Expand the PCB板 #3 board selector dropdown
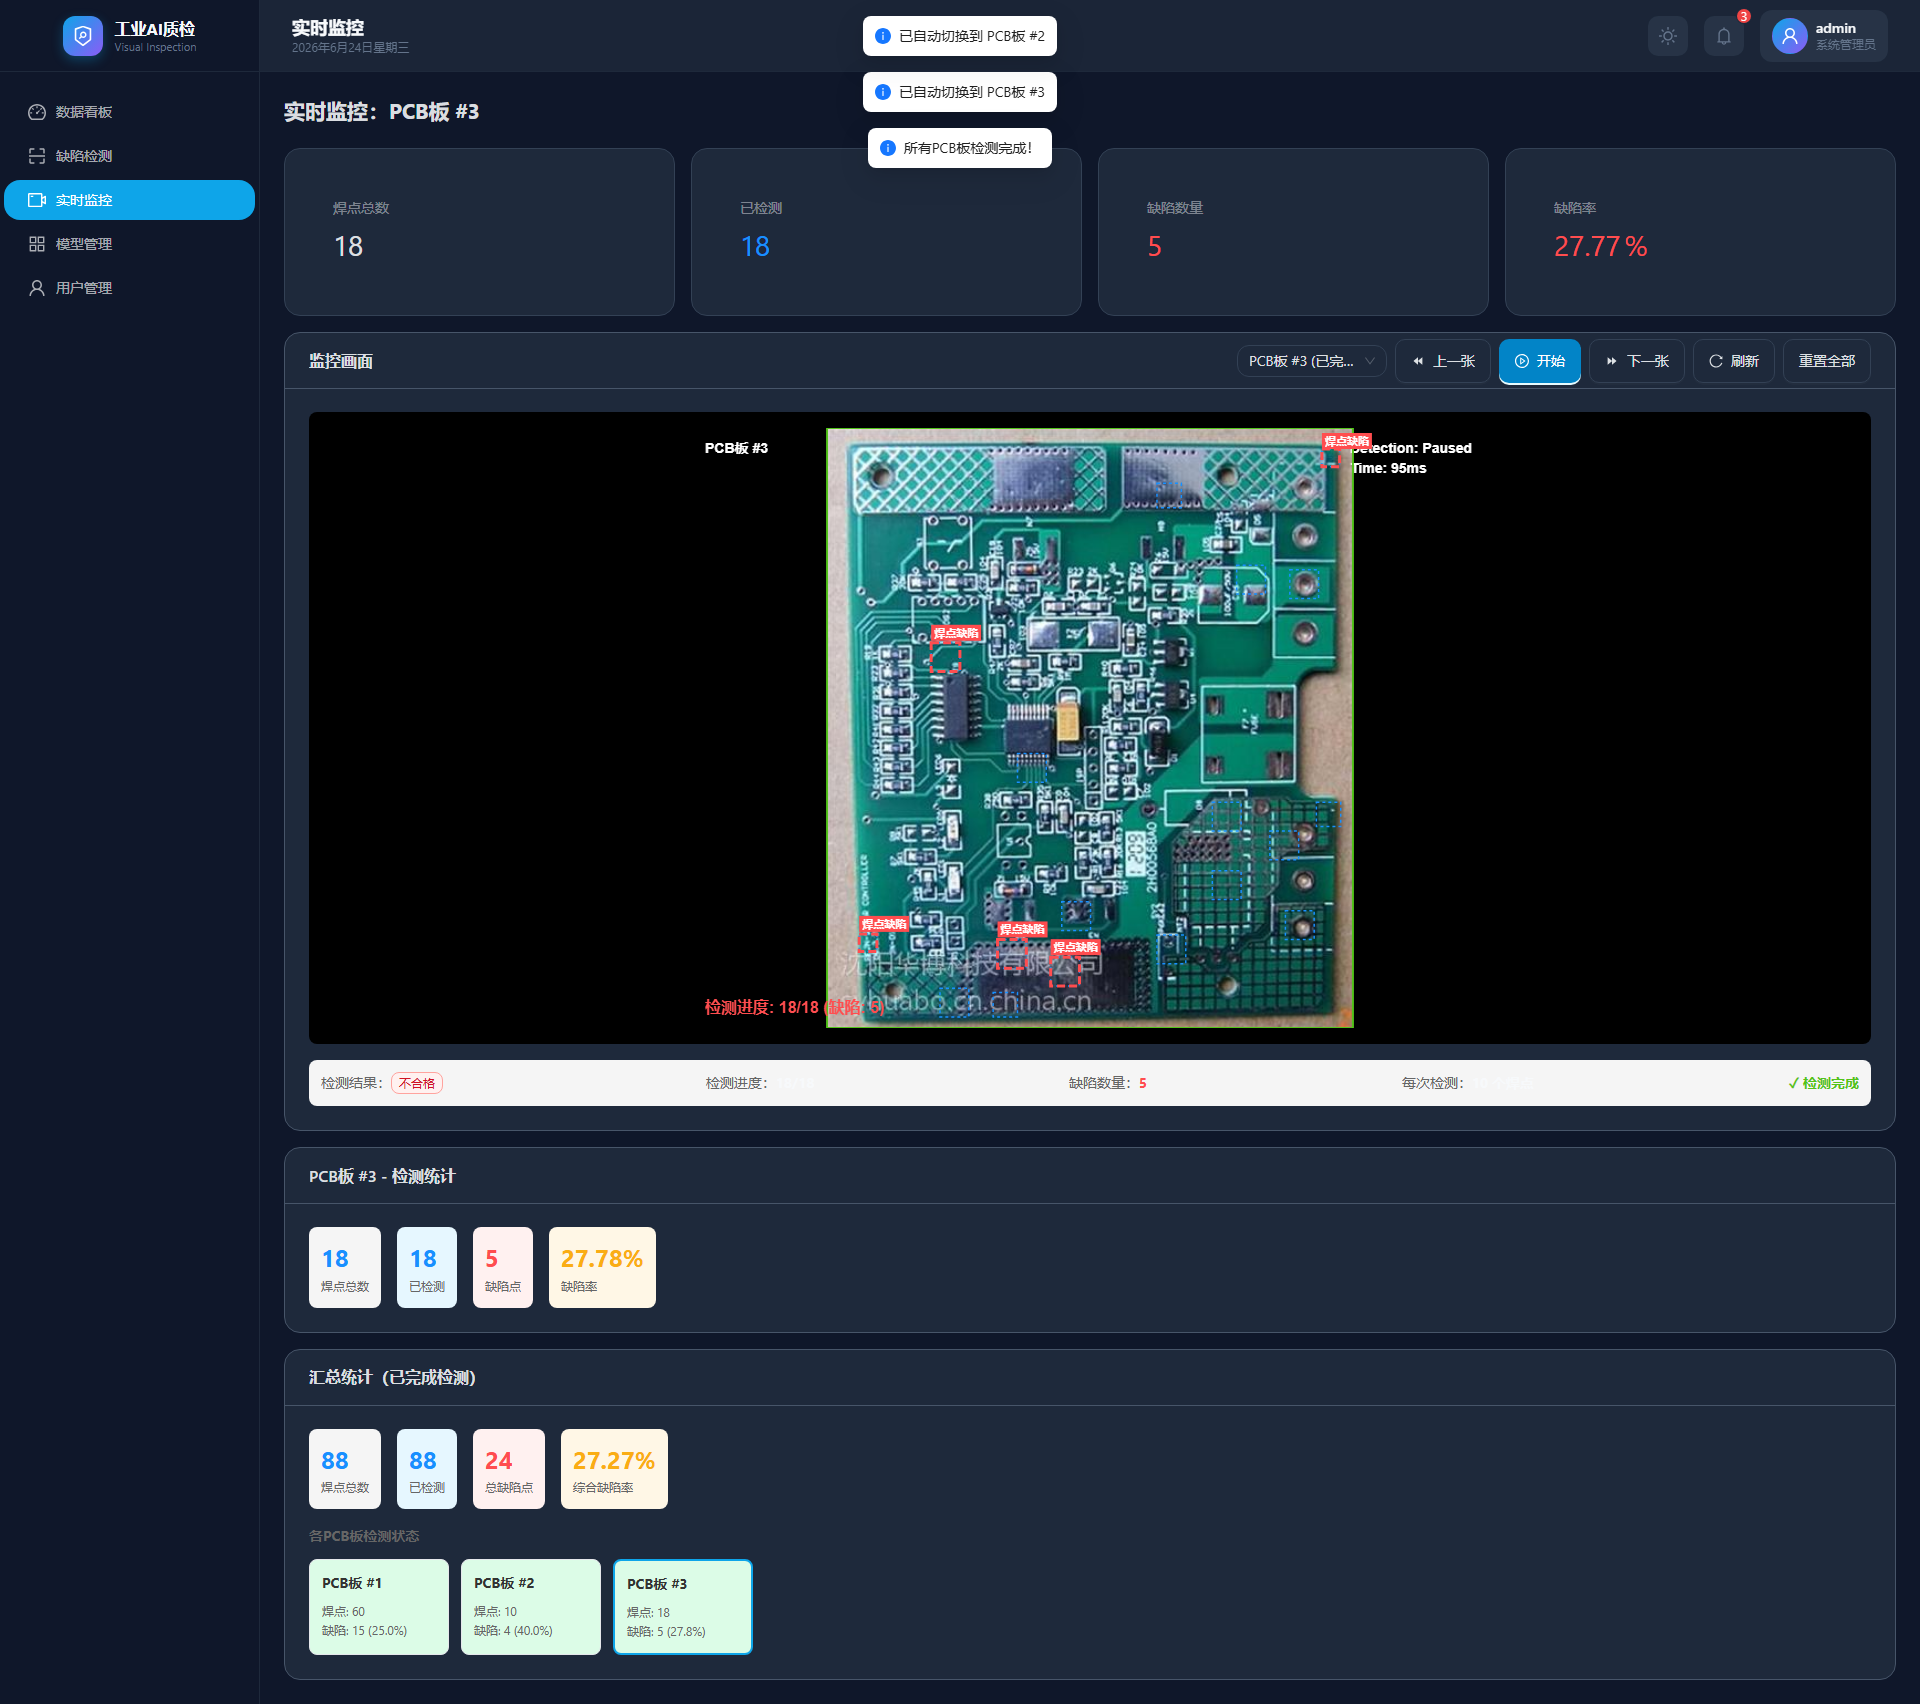The height and width of the screenshot is (1704, 1920). tap(1311, 361)
